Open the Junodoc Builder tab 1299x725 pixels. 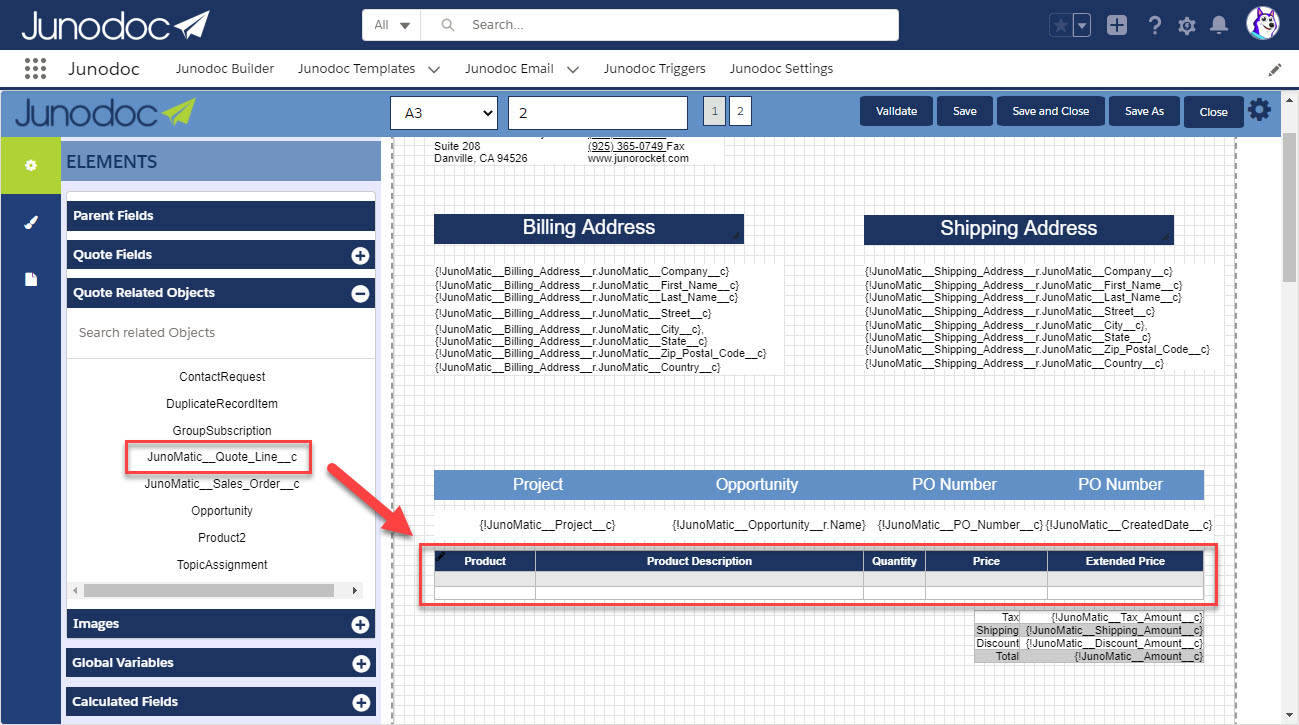225,69
